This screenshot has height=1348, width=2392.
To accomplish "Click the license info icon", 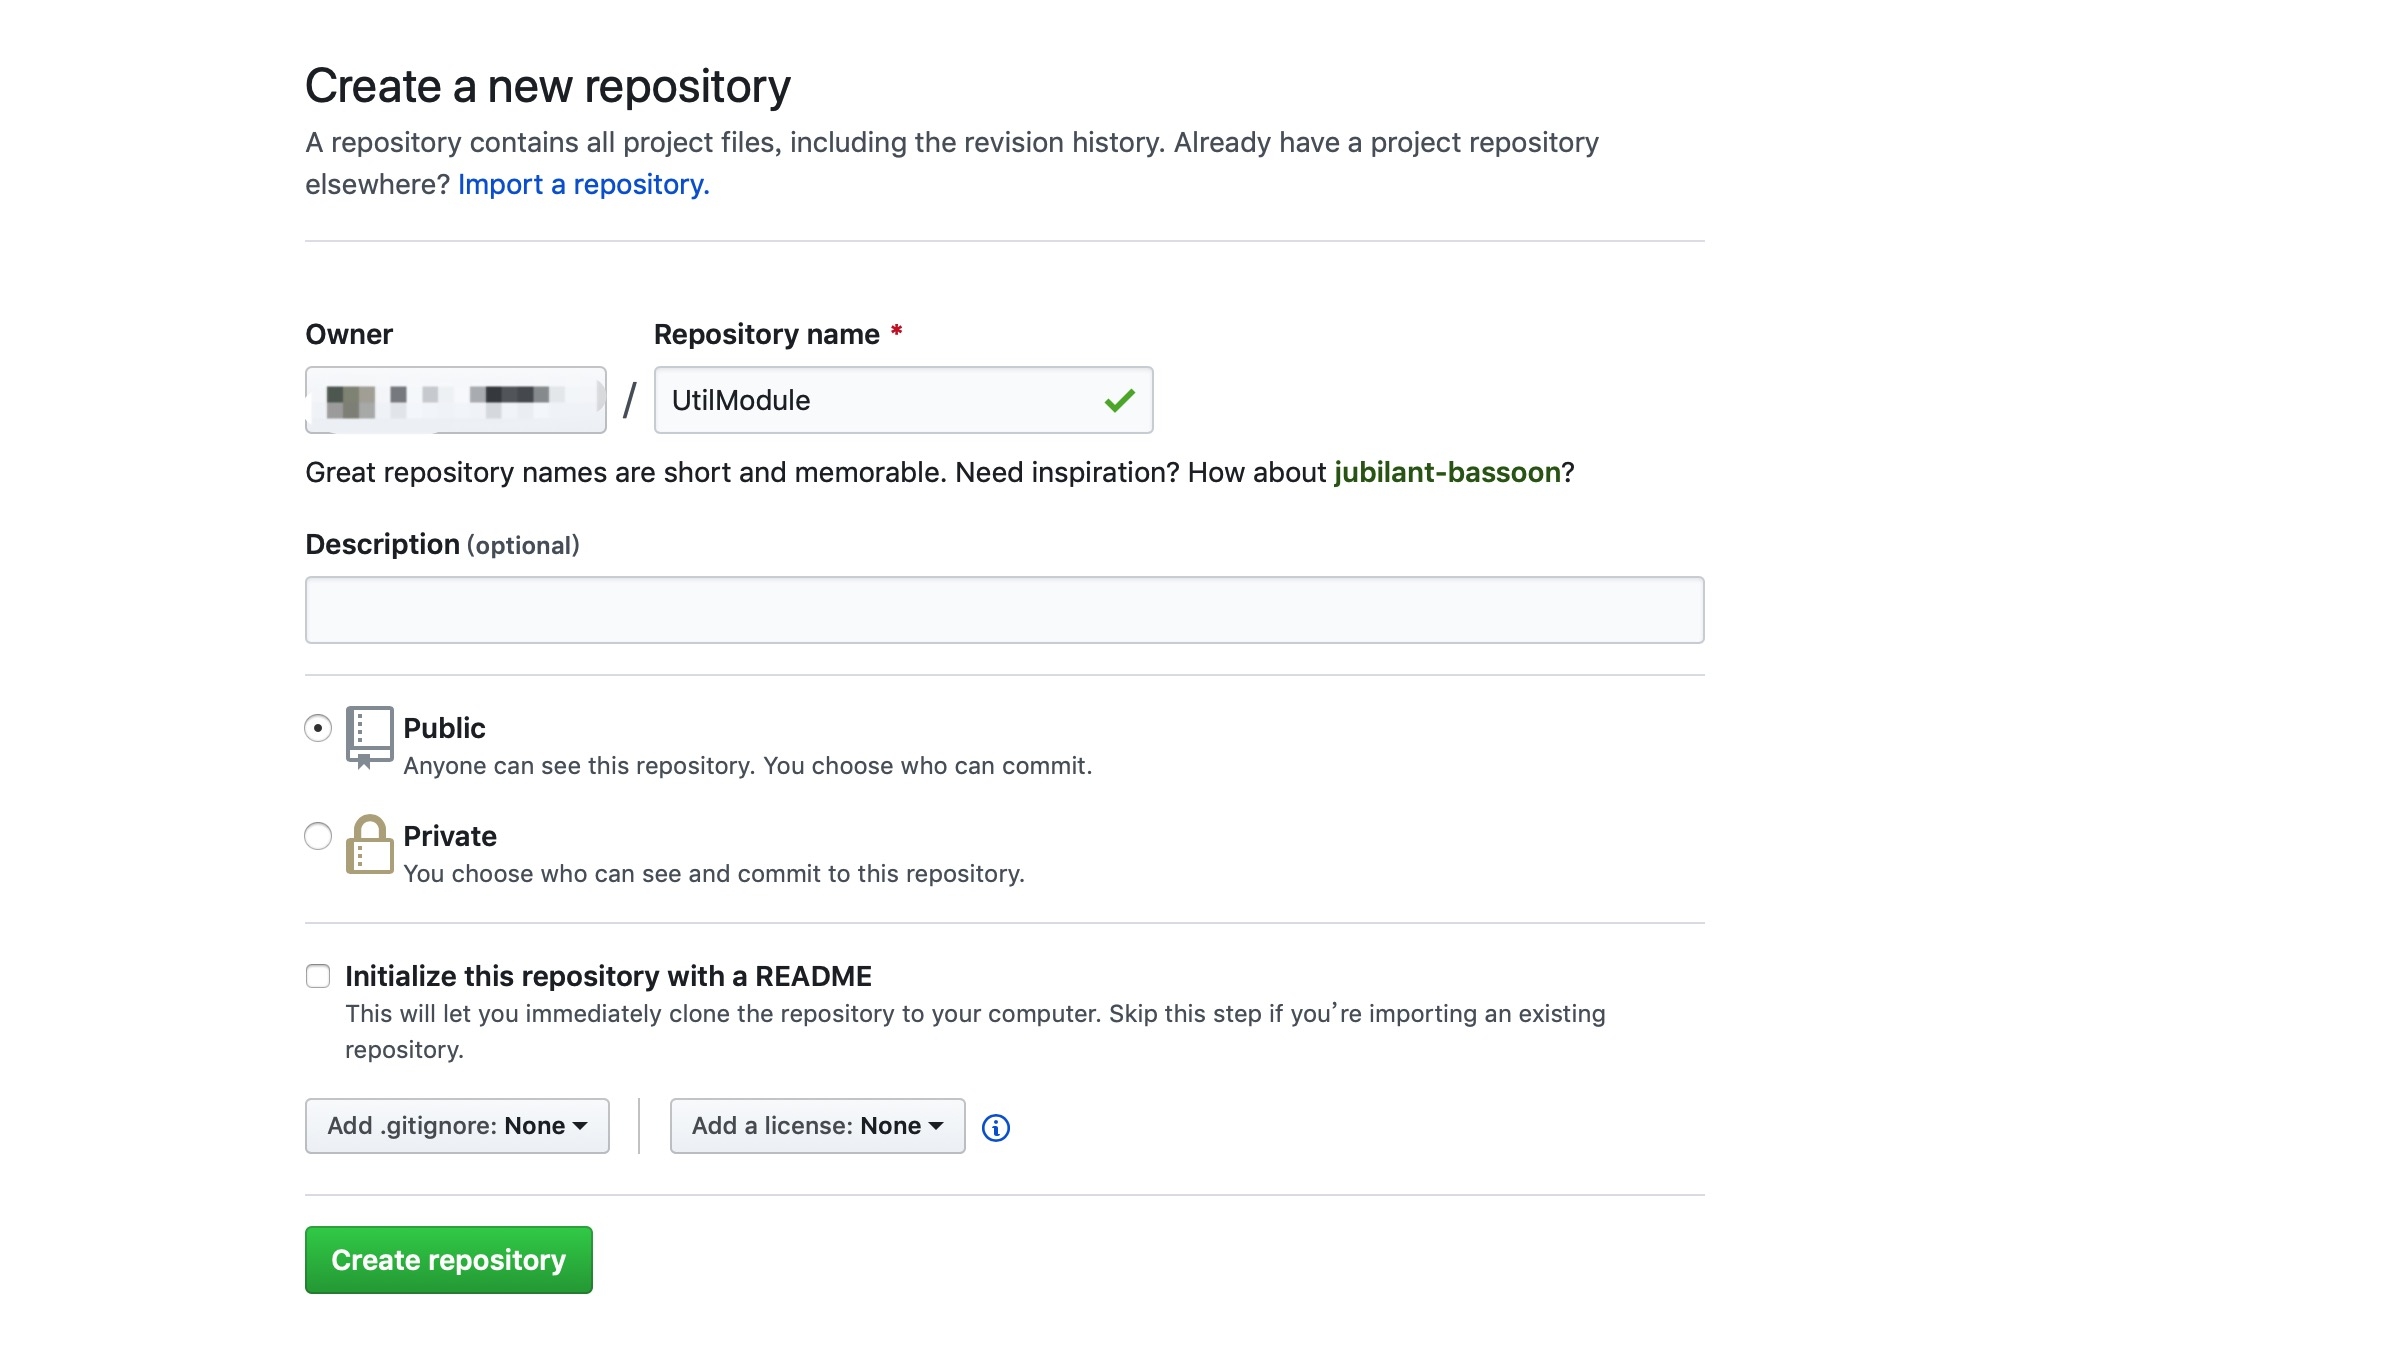I will coord(995,1127).
